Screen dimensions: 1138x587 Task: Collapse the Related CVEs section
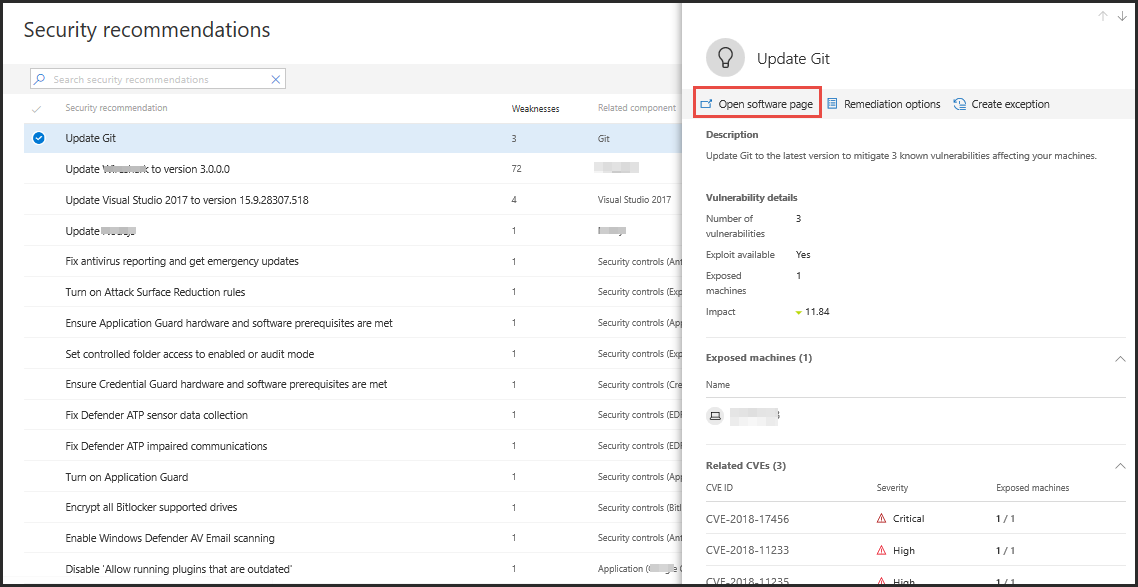1120,466
